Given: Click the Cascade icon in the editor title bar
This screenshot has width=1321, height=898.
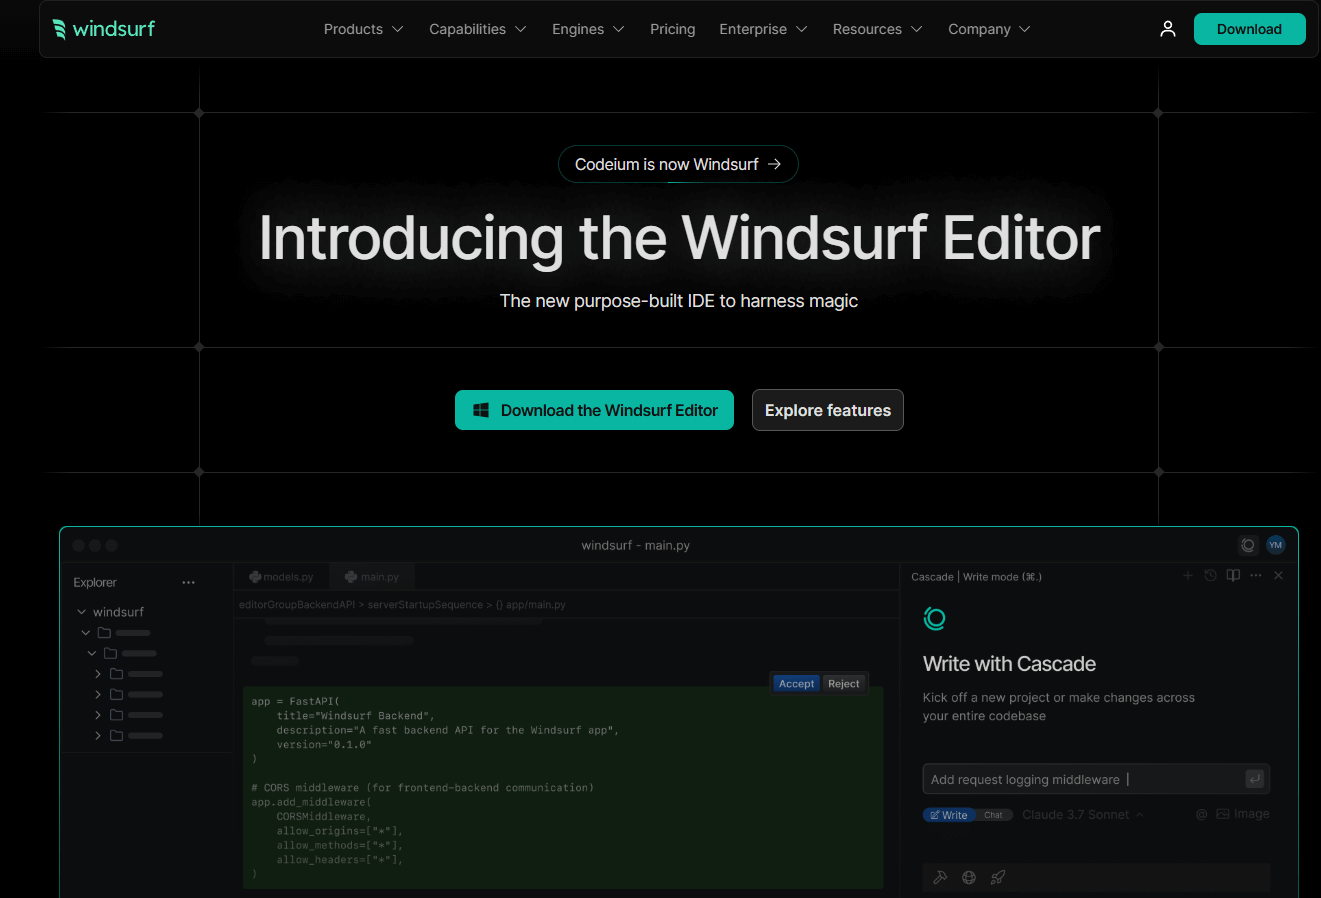Looking at the screenshot, I should 1248,545.
